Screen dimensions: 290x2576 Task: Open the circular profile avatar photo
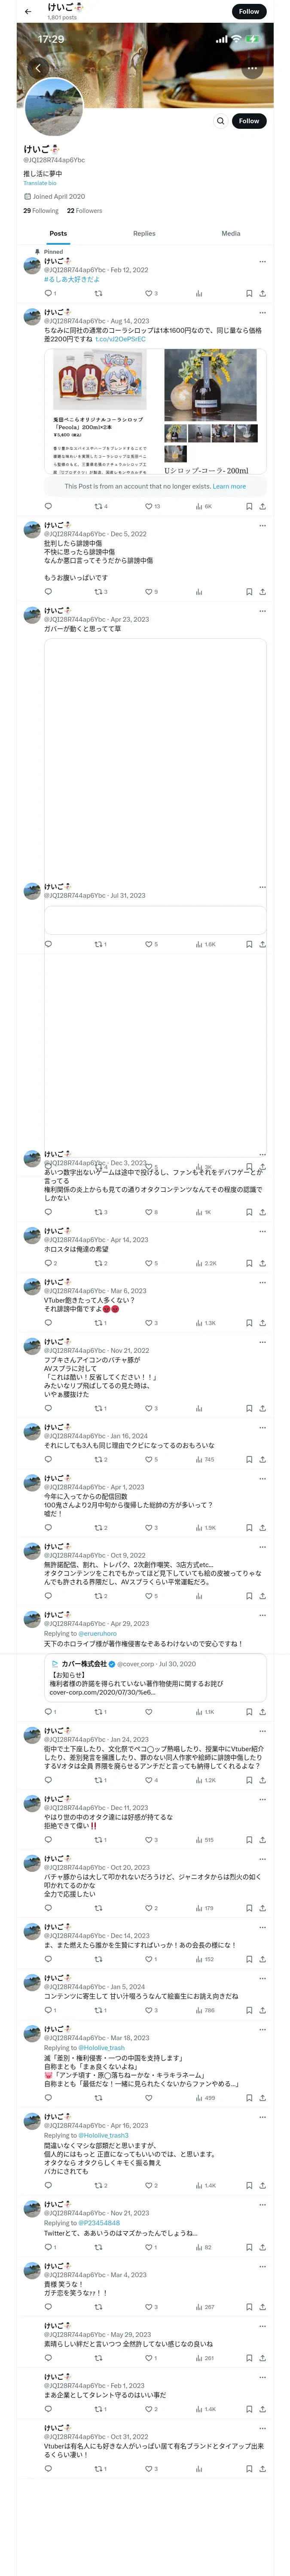(x=53, y=107)
